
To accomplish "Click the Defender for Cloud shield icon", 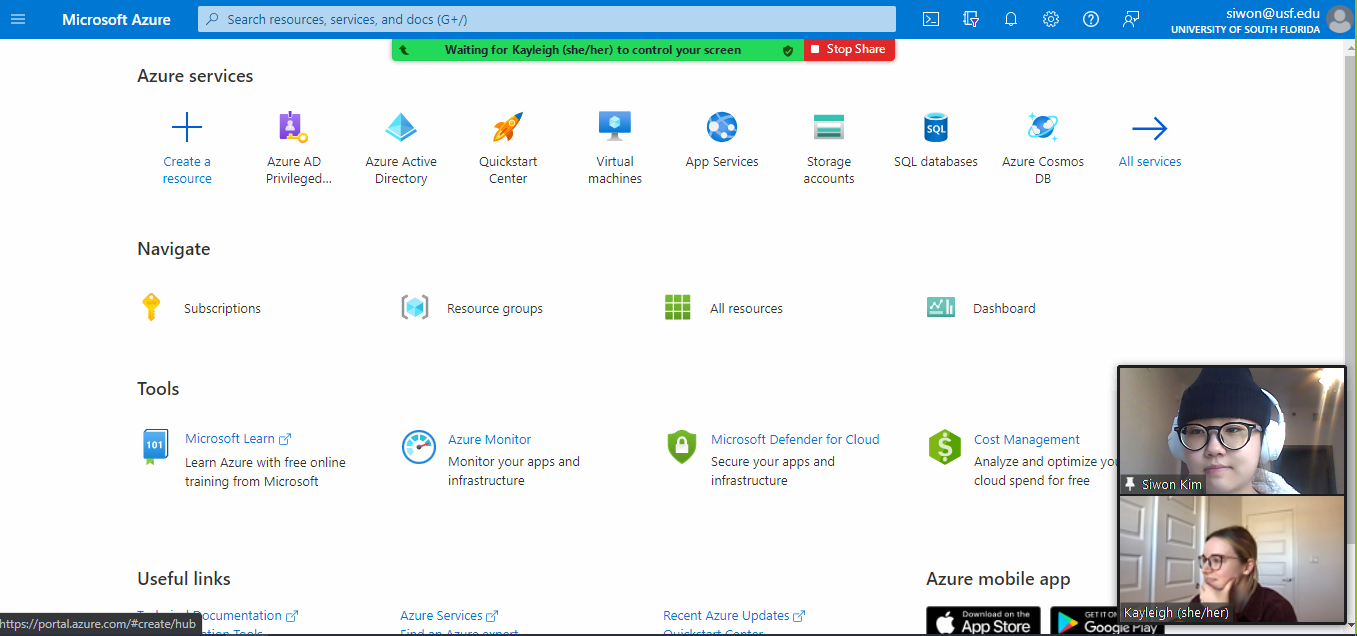I will click(x=682, y=446).
